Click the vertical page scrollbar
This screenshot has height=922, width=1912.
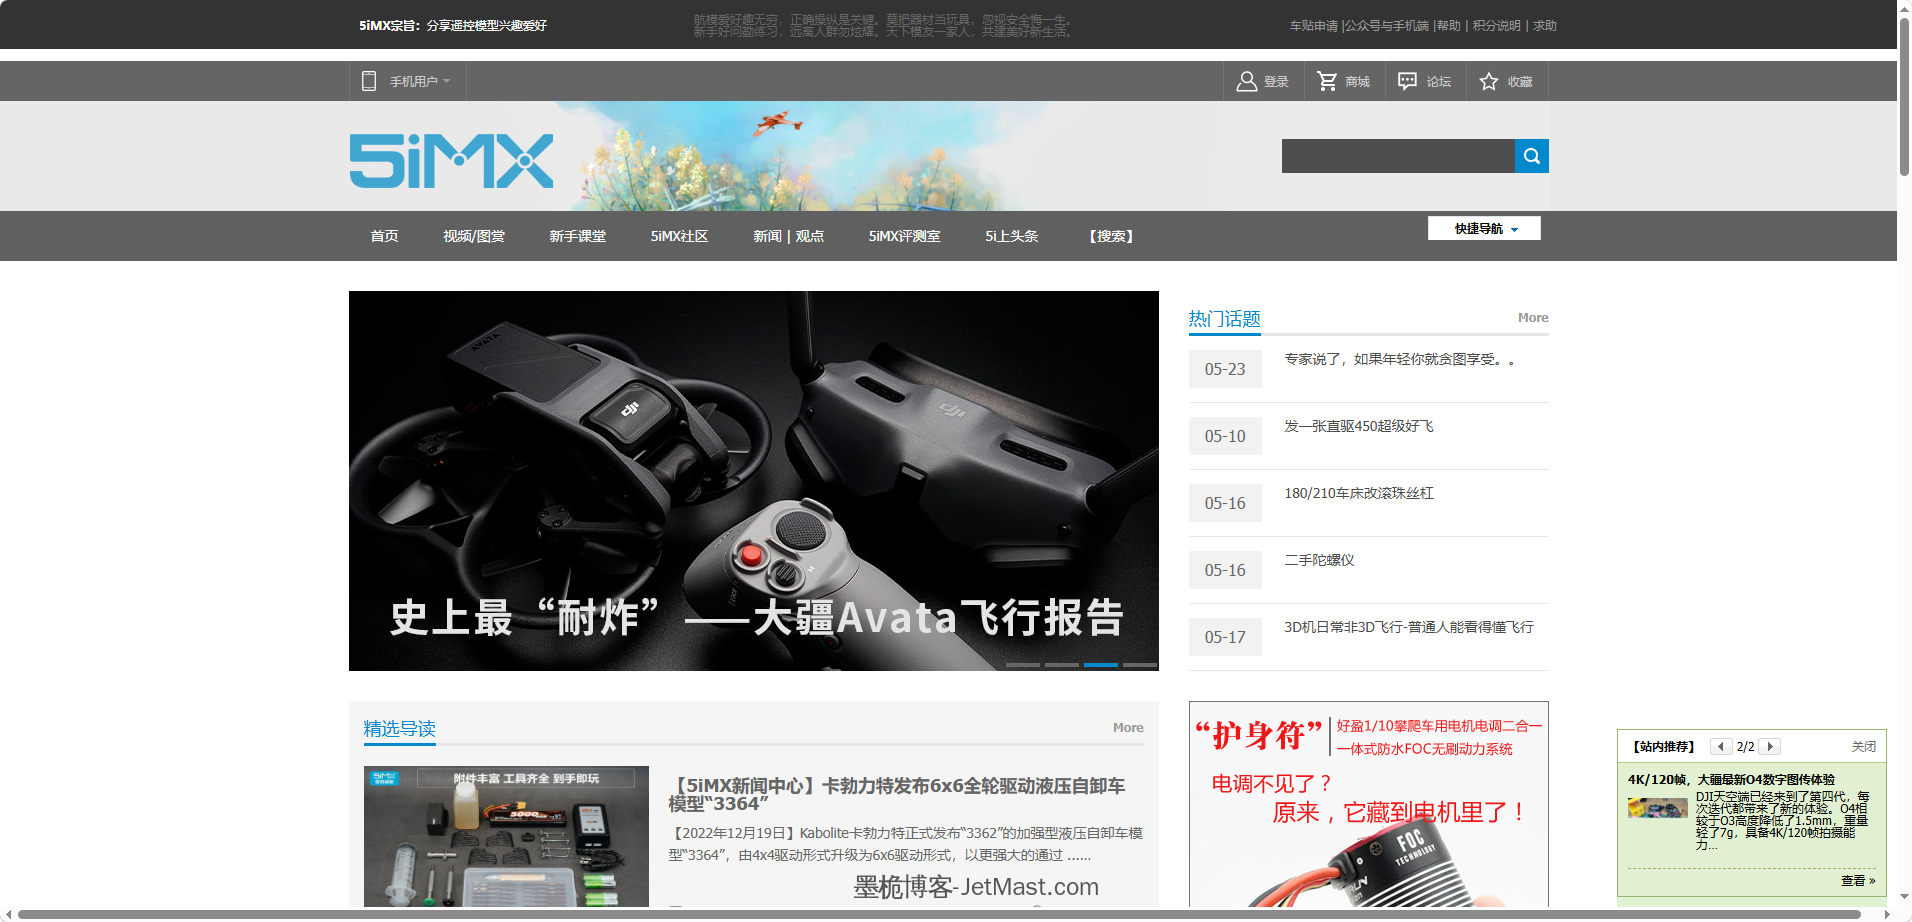pos(1904,95)
